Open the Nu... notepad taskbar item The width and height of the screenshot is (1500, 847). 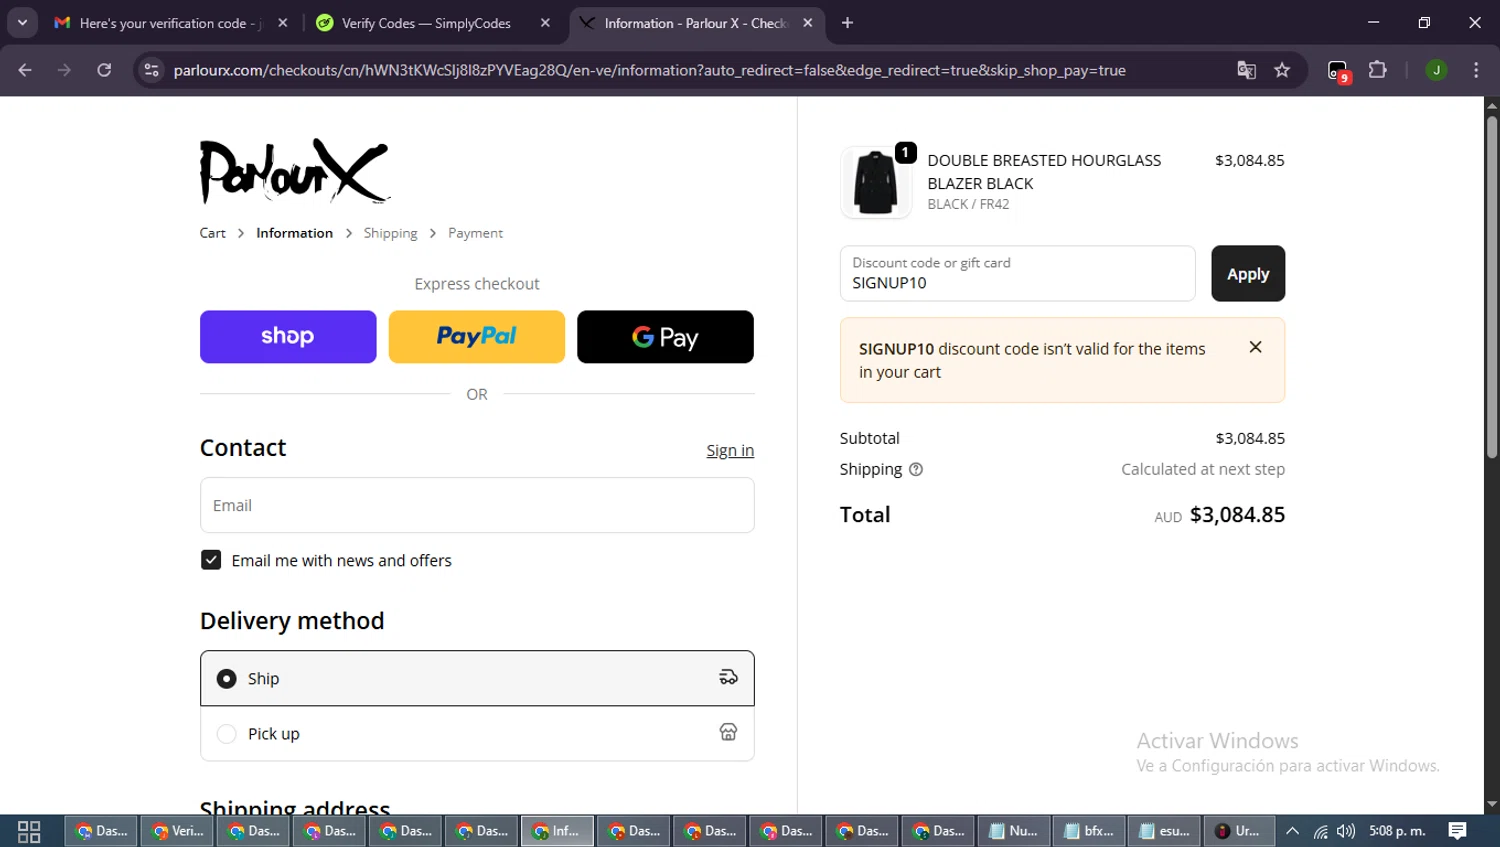click(1013, 831)
